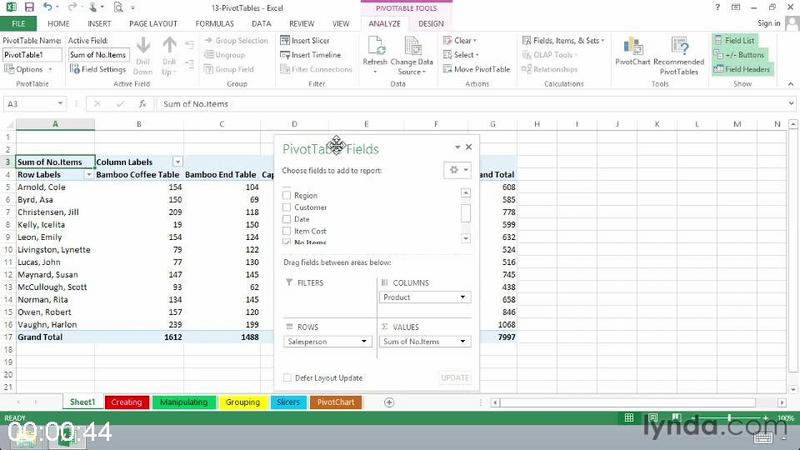Viewport: 800px width, 450px height.
Task: Open the Creating sheet tab
Action: point(127,402)
